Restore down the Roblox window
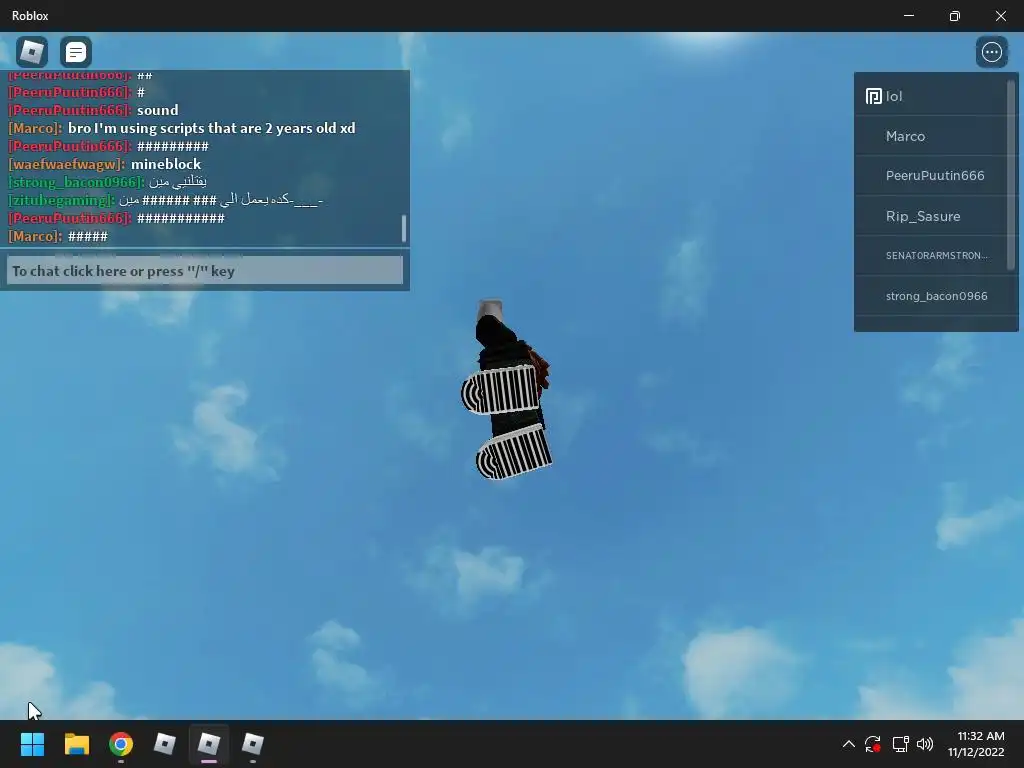 (x=955, y=16)
